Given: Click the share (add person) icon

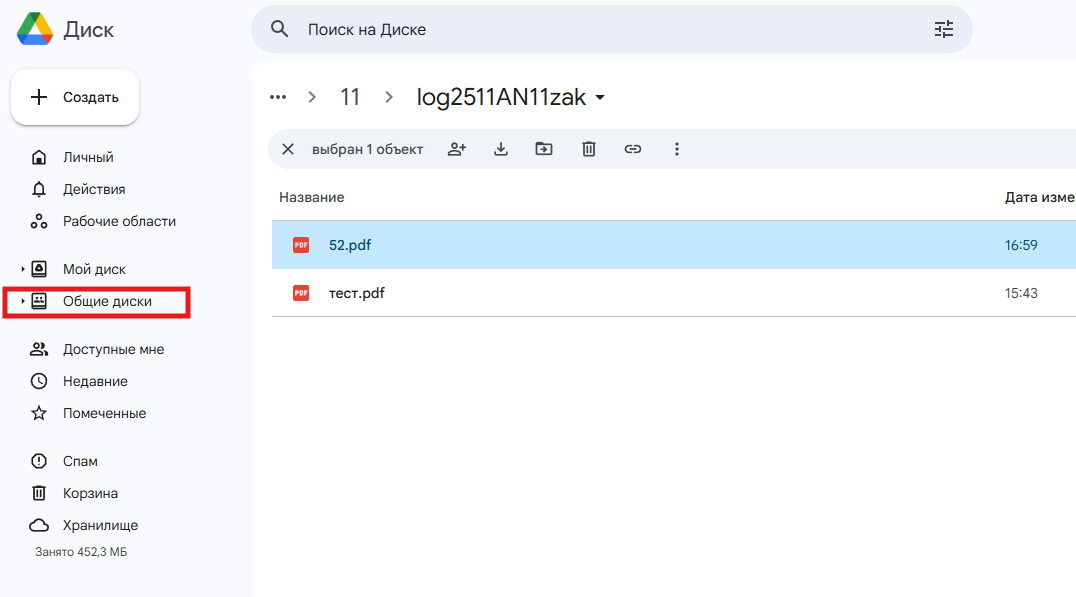Looking at the screenshot, I should click(457, 149).
